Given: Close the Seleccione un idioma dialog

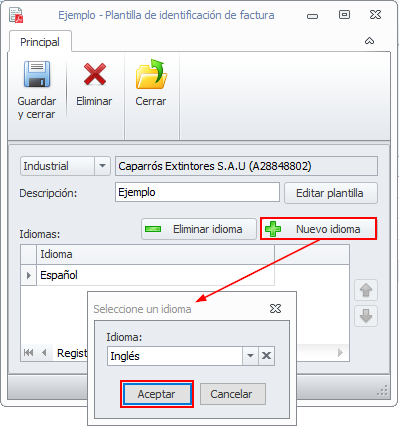Looking at the screenshot, I should [275, 309].
